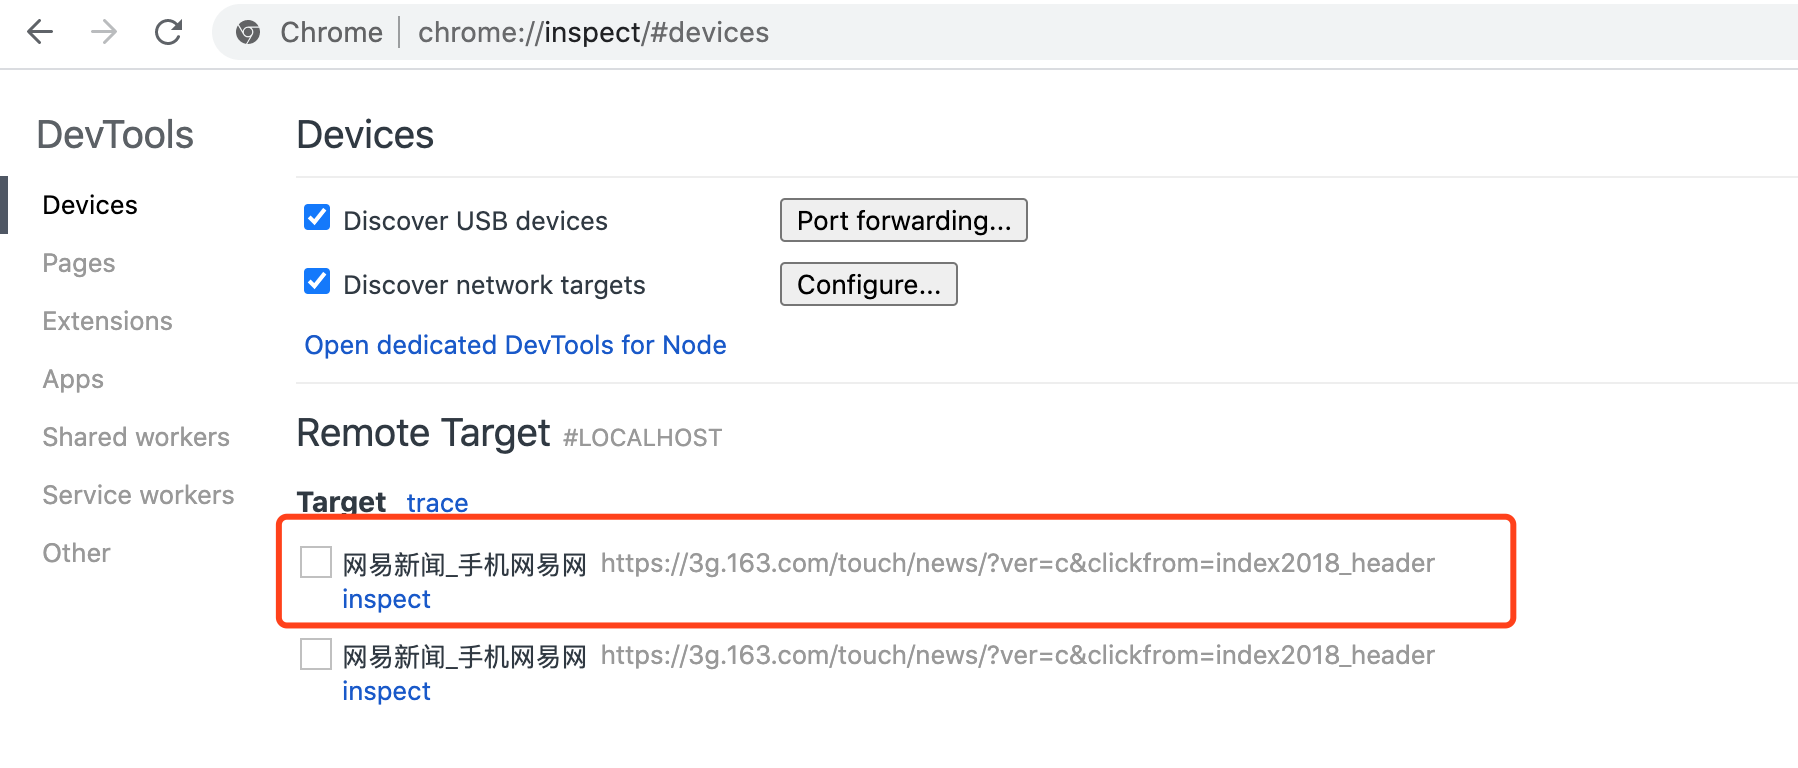Viewport: 1798px width, 768px height.
Task: Select Service workers in sidebar
Action: click(138, 495)
